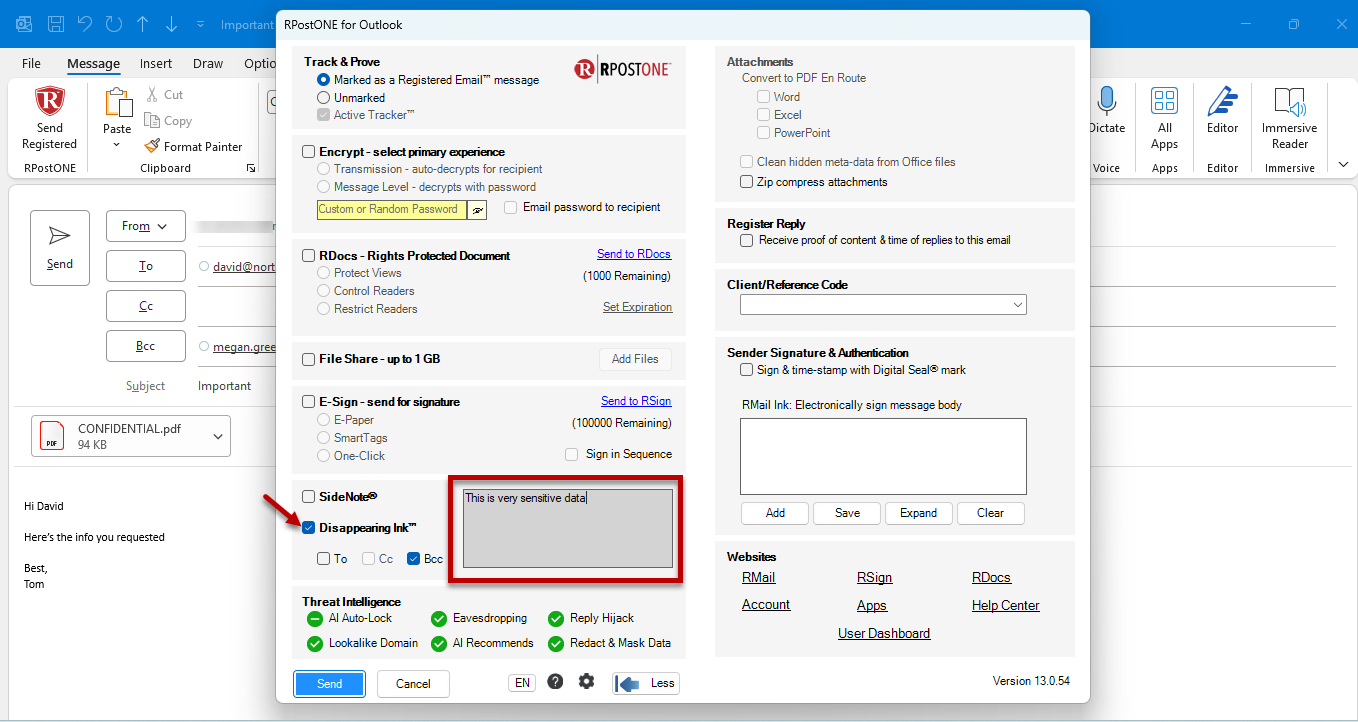This screenshot has width=1358, height=722.
Task: Click the Outlook Send paper plane button
Action: click(60, 248)
